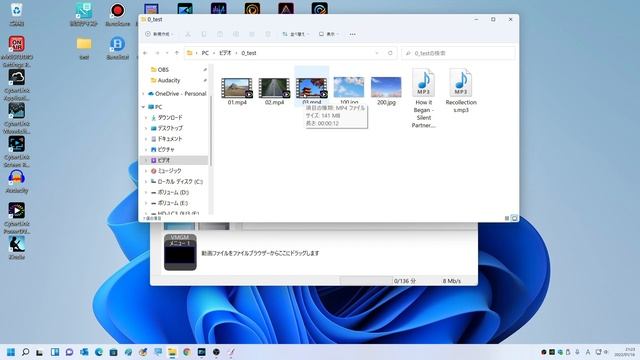
Task: Open the 新規作成 (New) dropdown
Action: 159,34
